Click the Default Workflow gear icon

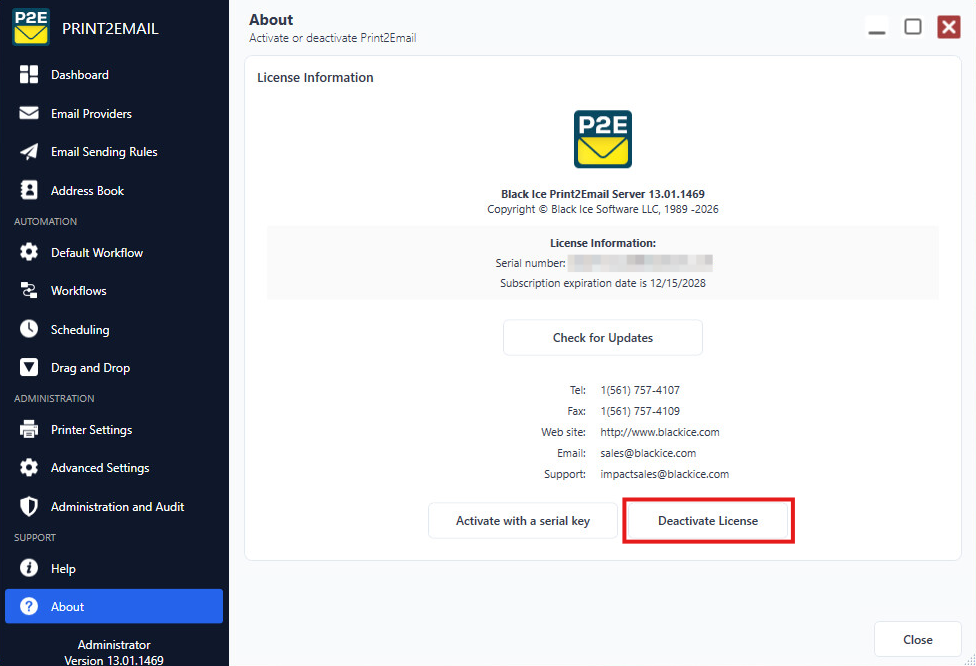[29, 252]
